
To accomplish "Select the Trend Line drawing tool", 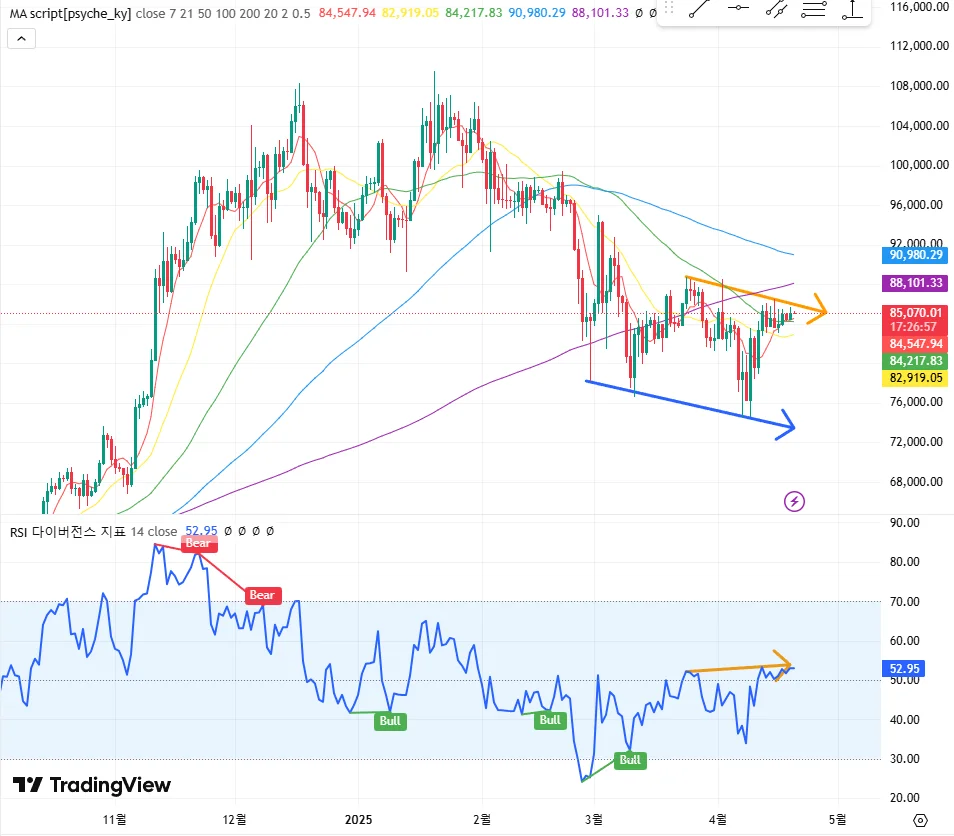I will click(700, 9).
